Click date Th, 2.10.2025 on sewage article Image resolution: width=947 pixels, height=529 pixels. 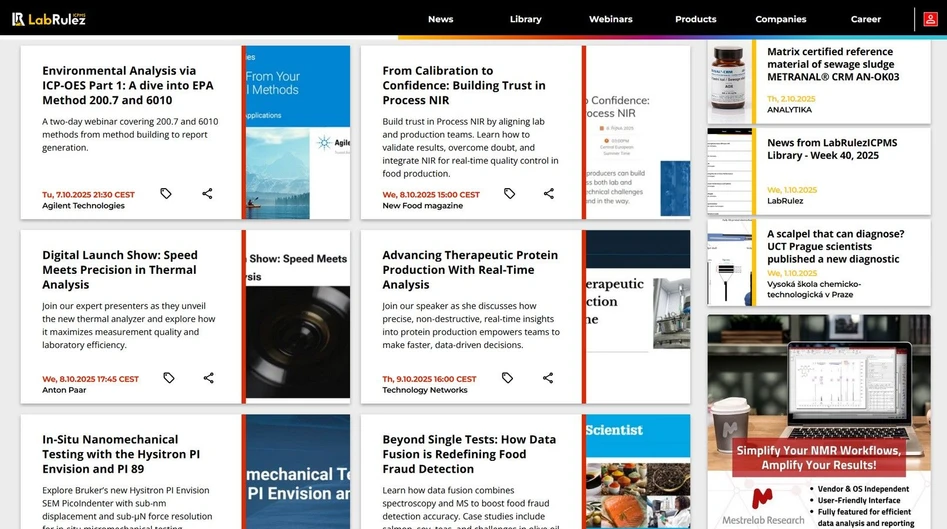pos(791,98)
